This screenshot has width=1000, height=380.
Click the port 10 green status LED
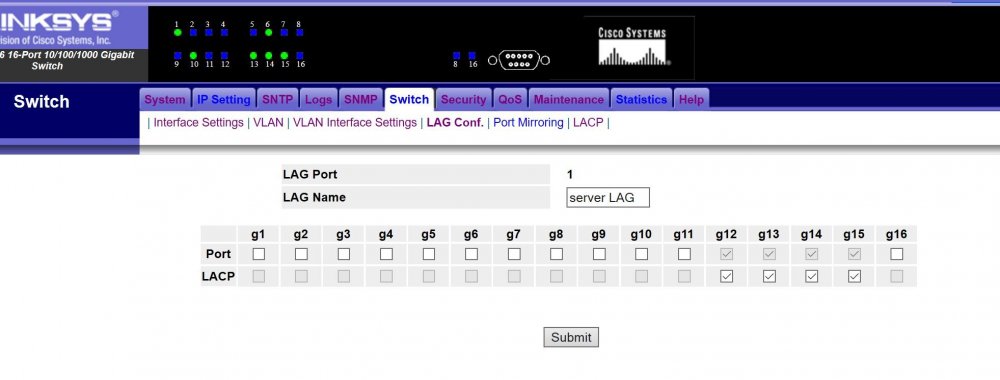tap(193, 55)
